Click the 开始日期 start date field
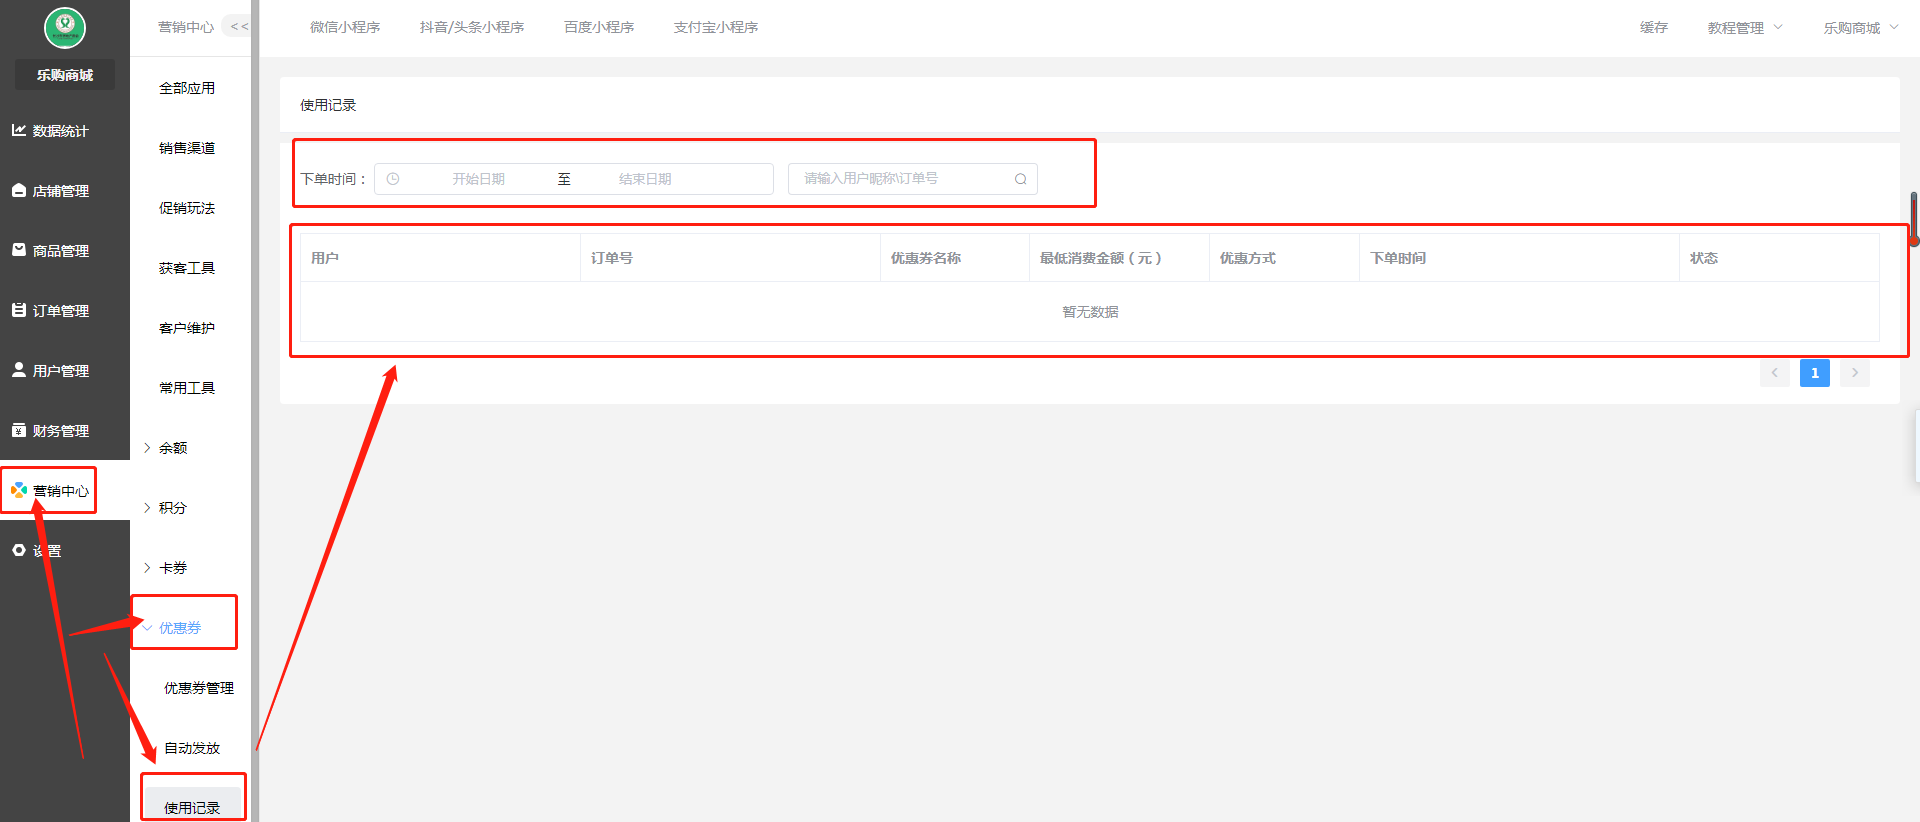This screenshot has height=822, width=1920. (x=478, y=179)
